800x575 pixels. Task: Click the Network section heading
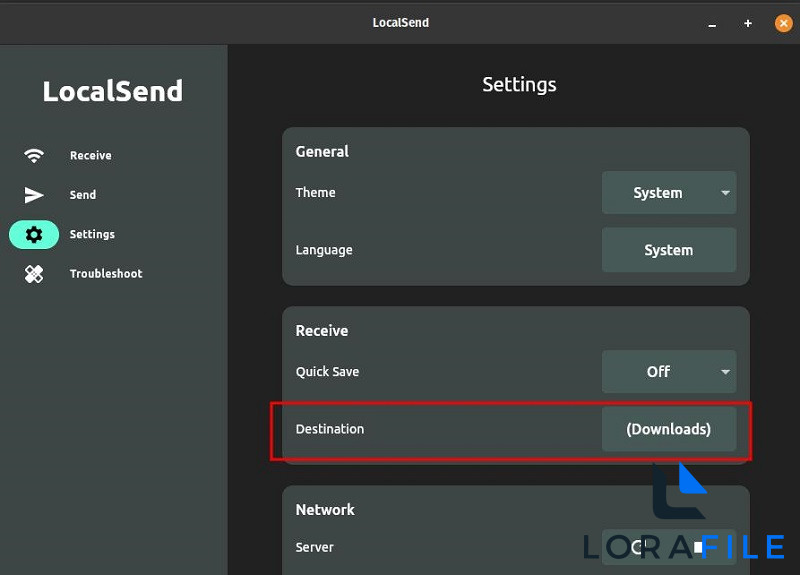click(325, 510)
